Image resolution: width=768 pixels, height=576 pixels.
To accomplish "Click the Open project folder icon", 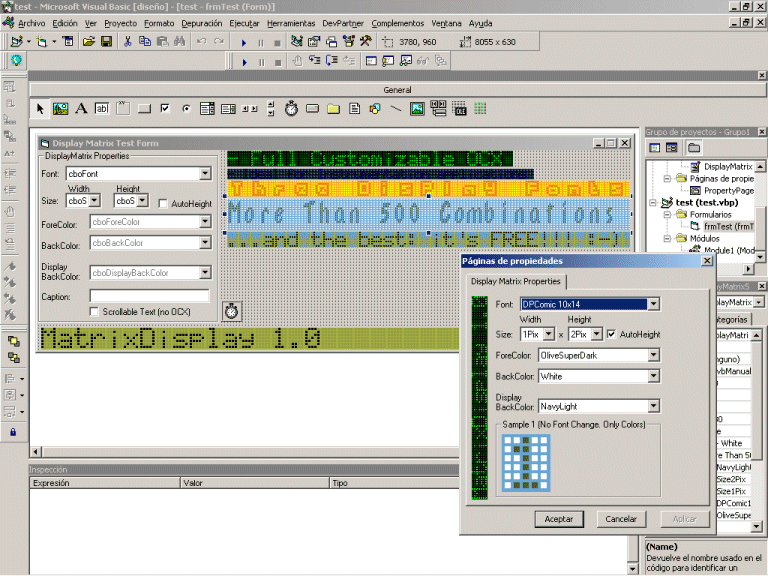I will tap(89, 42).
